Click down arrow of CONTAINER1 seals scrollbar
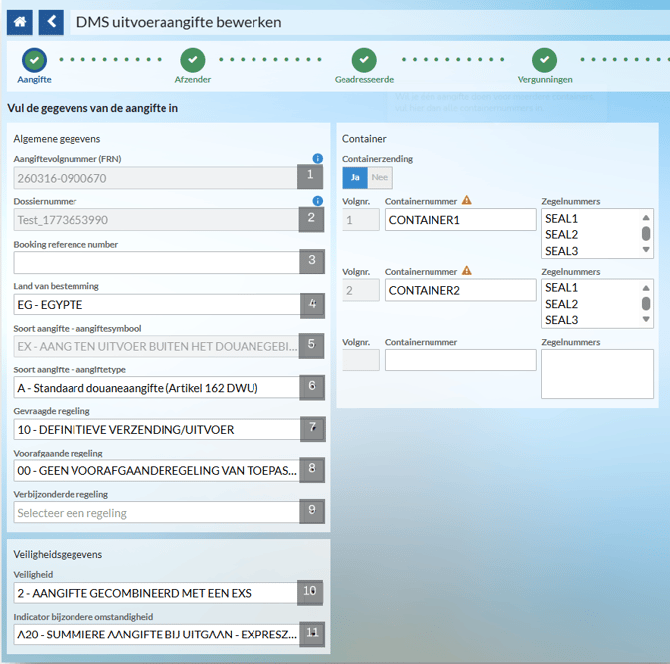 646,250
